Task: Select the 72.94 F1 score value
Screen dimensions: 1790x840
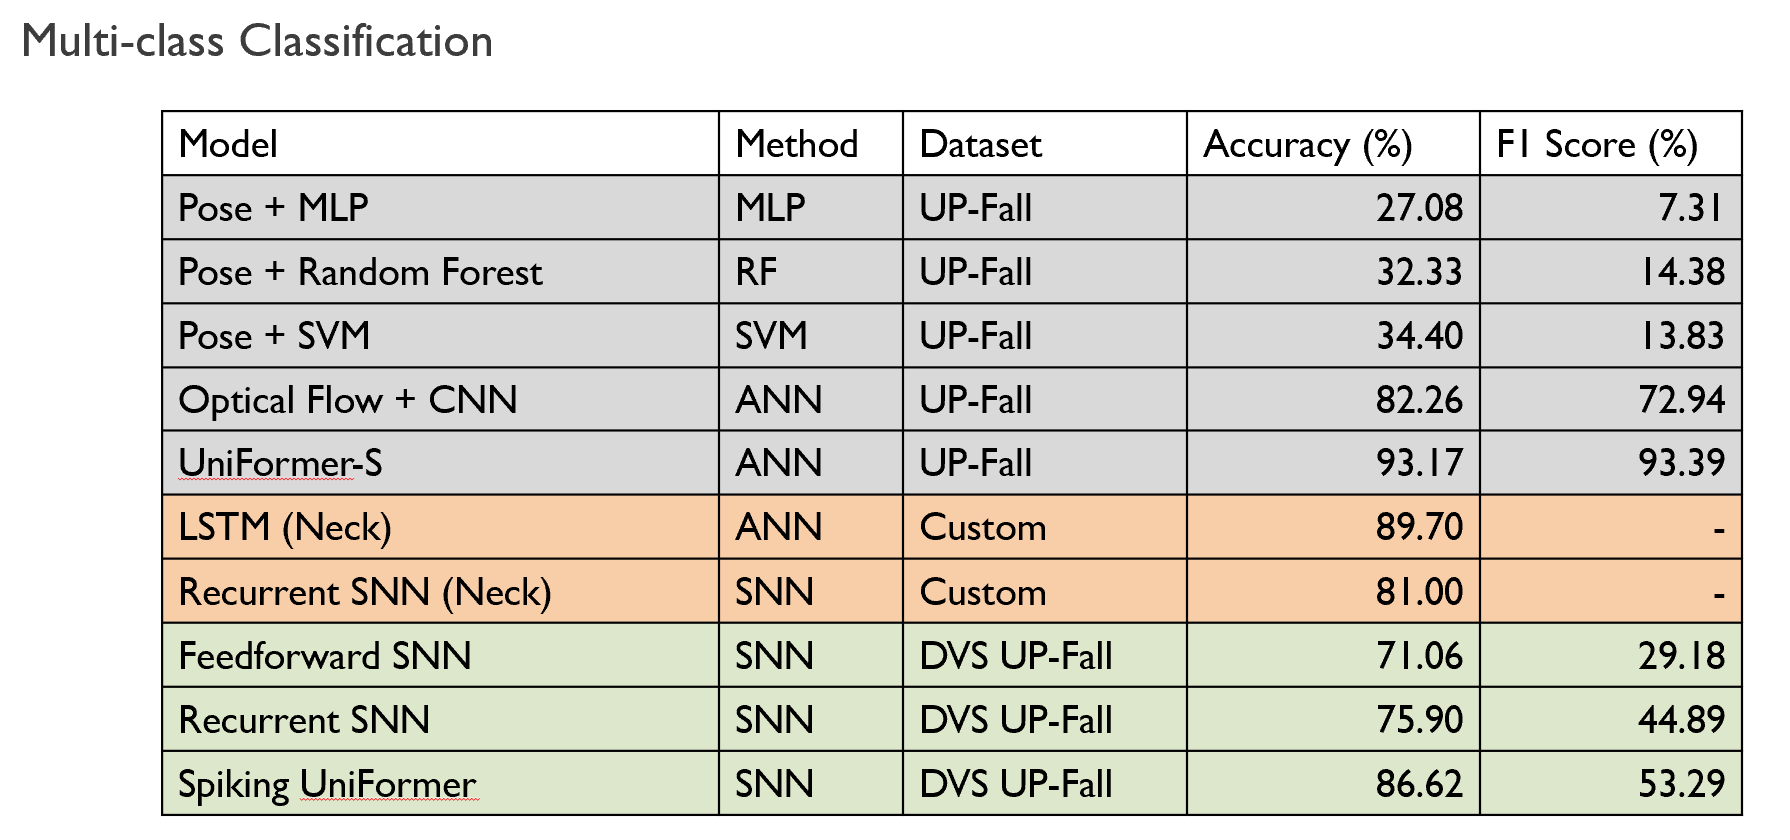Action: (x=1682, y=400)
